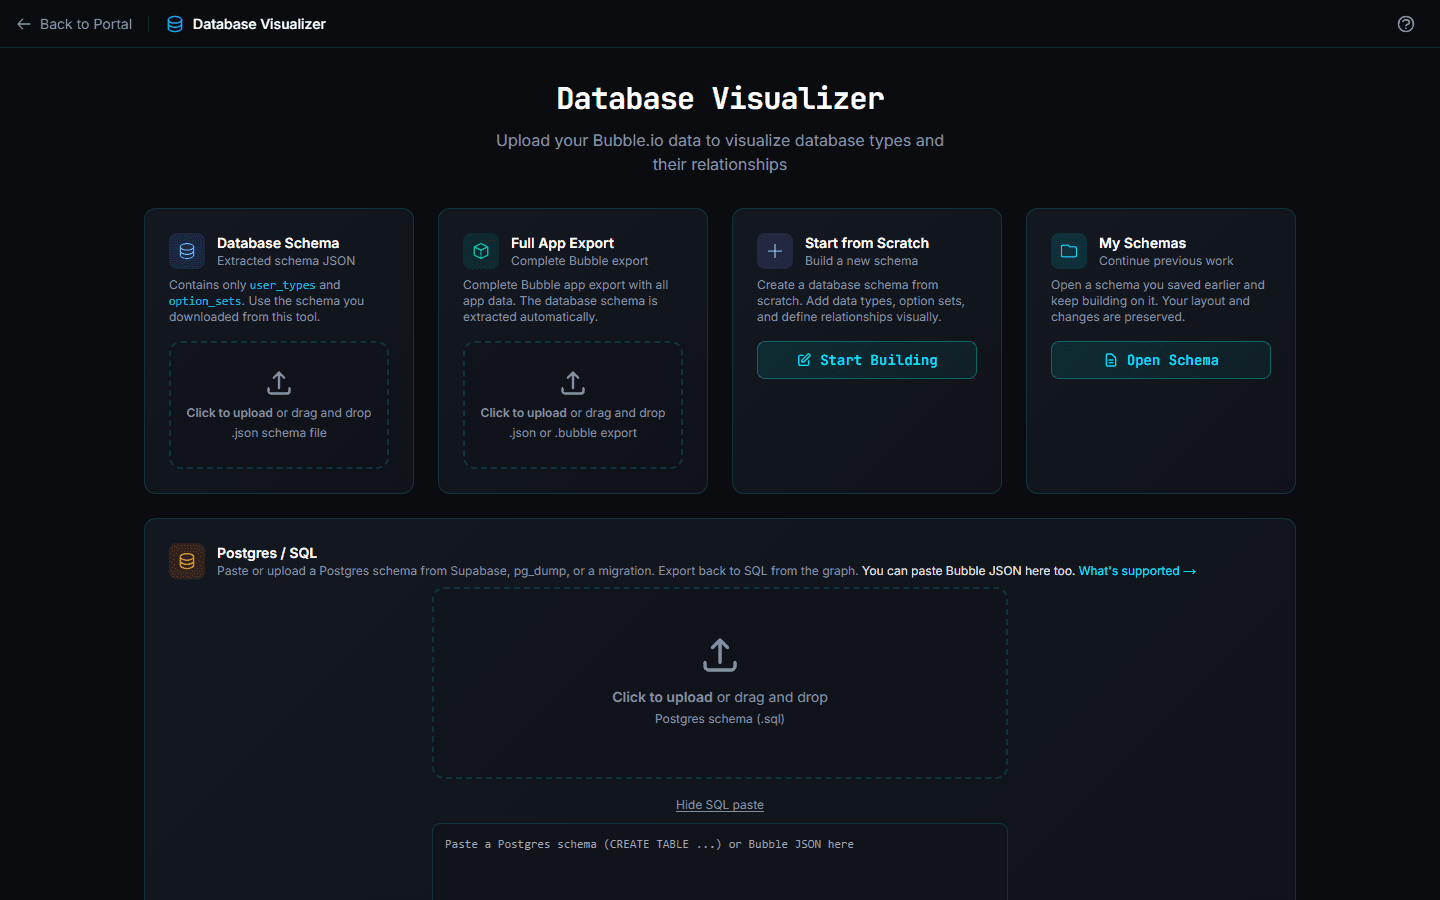Click the Extracted schema JSON subtitle

pos(286,261)
